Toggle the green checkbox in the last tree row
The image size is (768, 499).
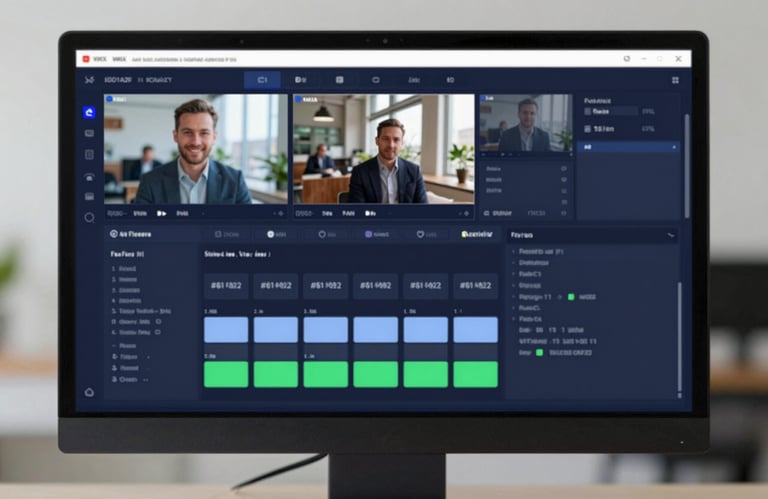click(539, 353)
